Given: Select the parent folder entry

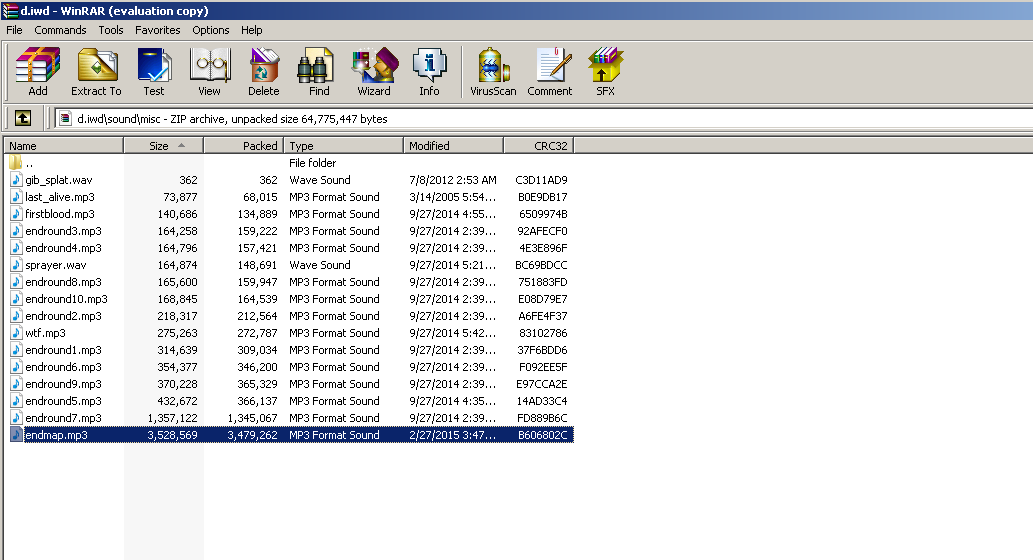Looking at the screenshot, I should 29,163.
